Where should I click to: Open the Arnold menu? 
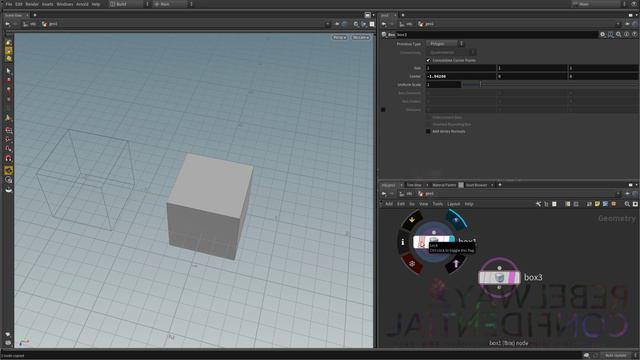point(82,4)
